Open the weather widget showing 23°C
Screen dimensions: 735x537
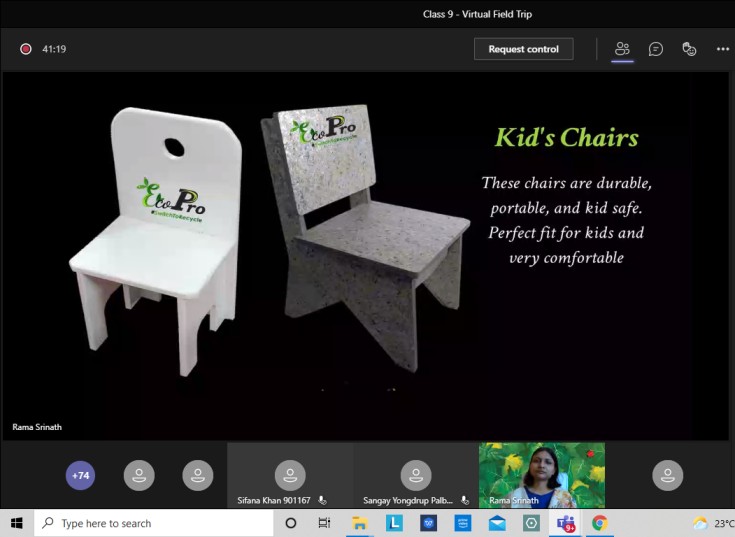point(713,523)
